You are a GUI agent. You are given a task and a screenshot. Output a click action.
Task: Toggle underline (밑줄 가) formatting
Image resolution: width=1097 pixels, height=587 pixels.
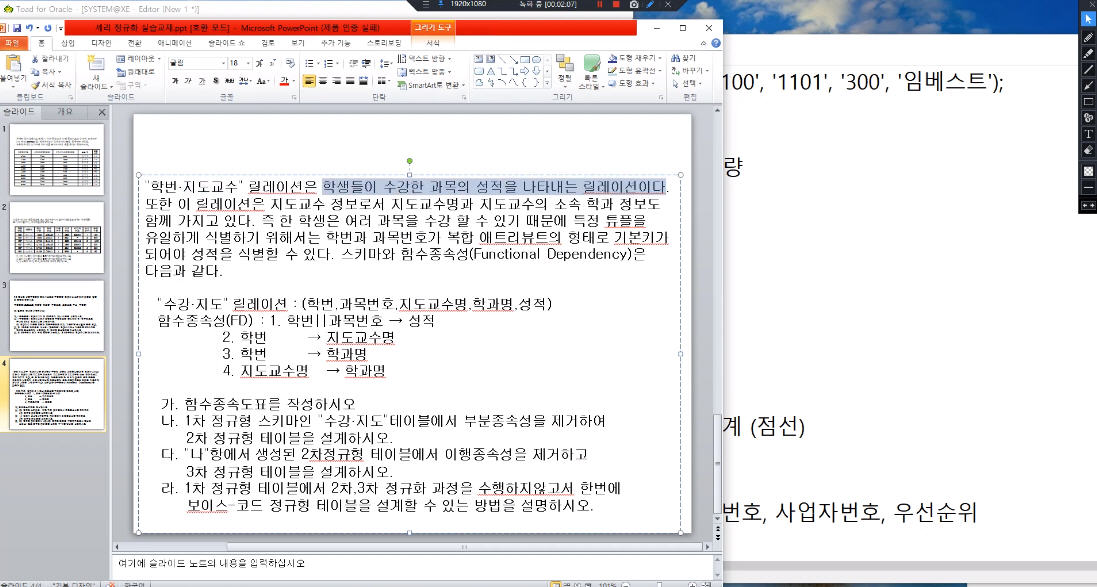(204, 81)
